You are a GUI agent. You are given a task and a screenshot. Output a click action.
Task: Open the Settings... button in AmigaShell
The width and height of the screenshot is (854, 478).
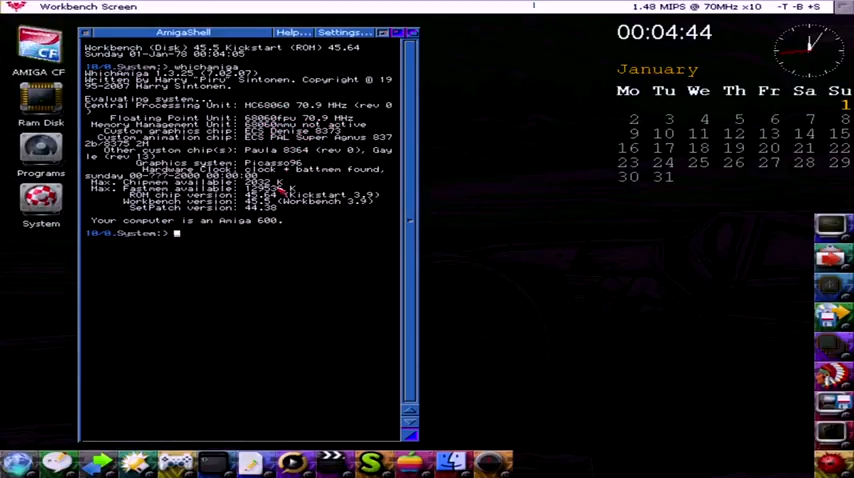[344, 33]
